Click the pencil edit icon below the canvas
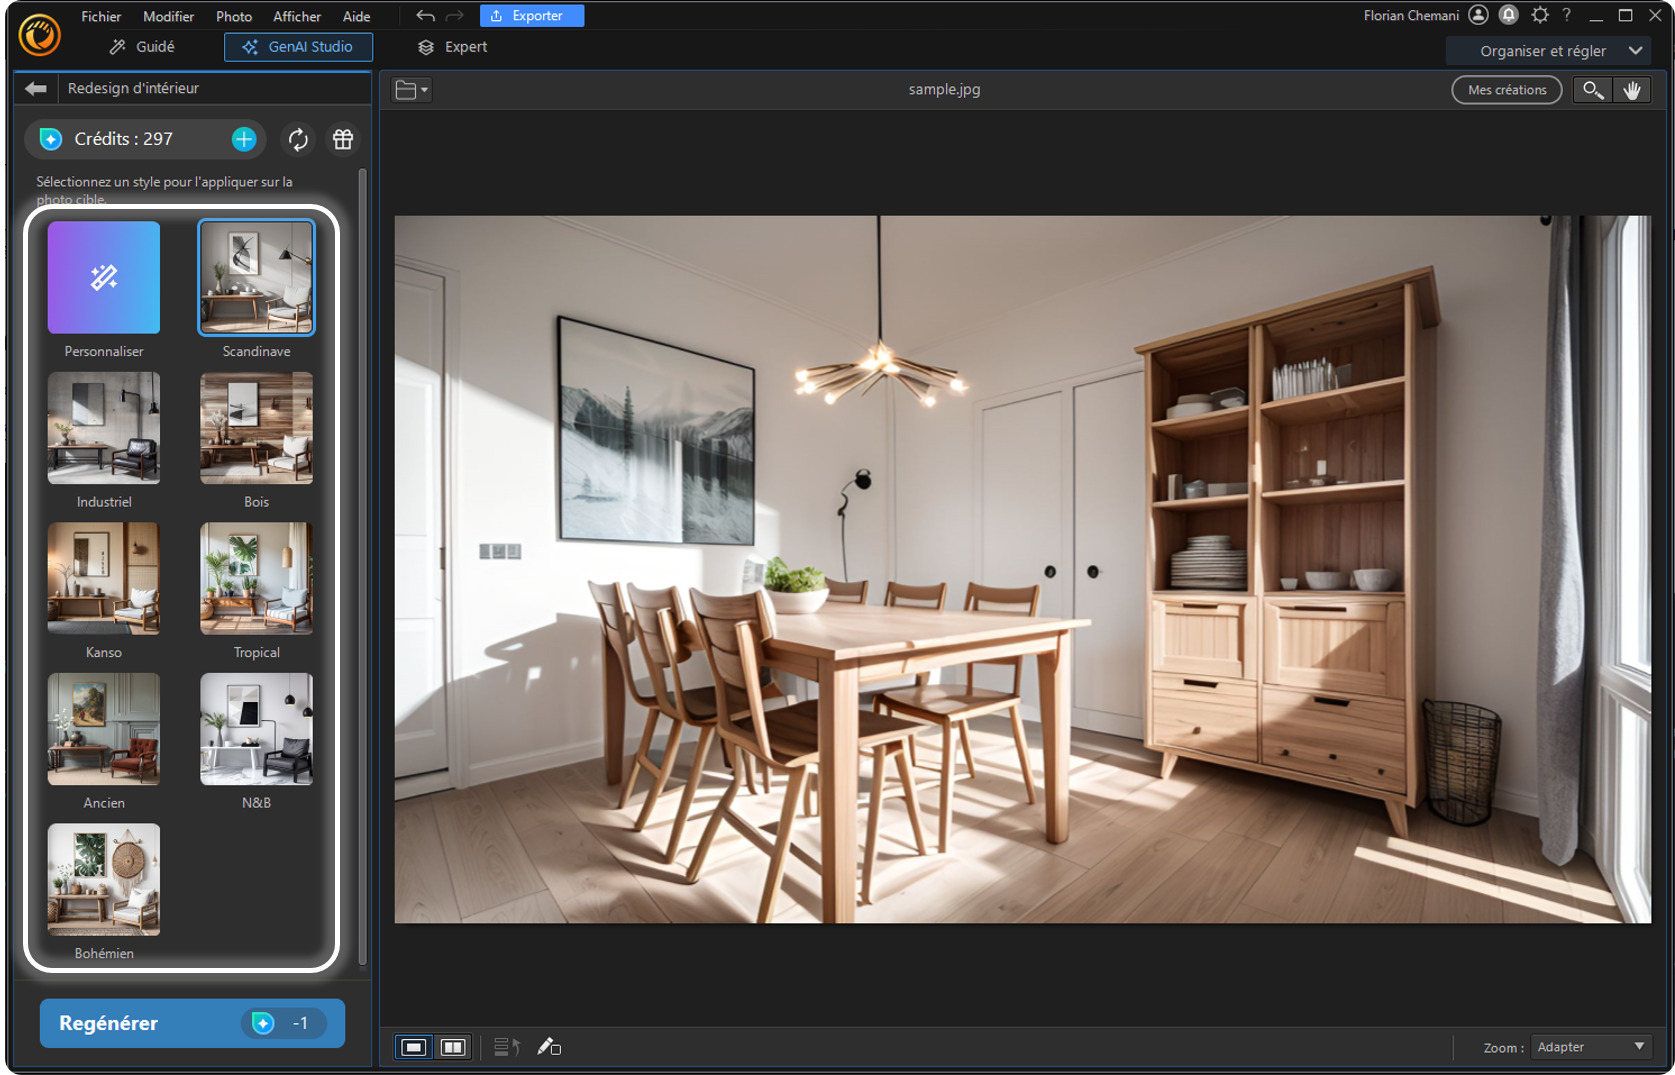Screen dimensions: 1675x1075 tap(548, 1046)
